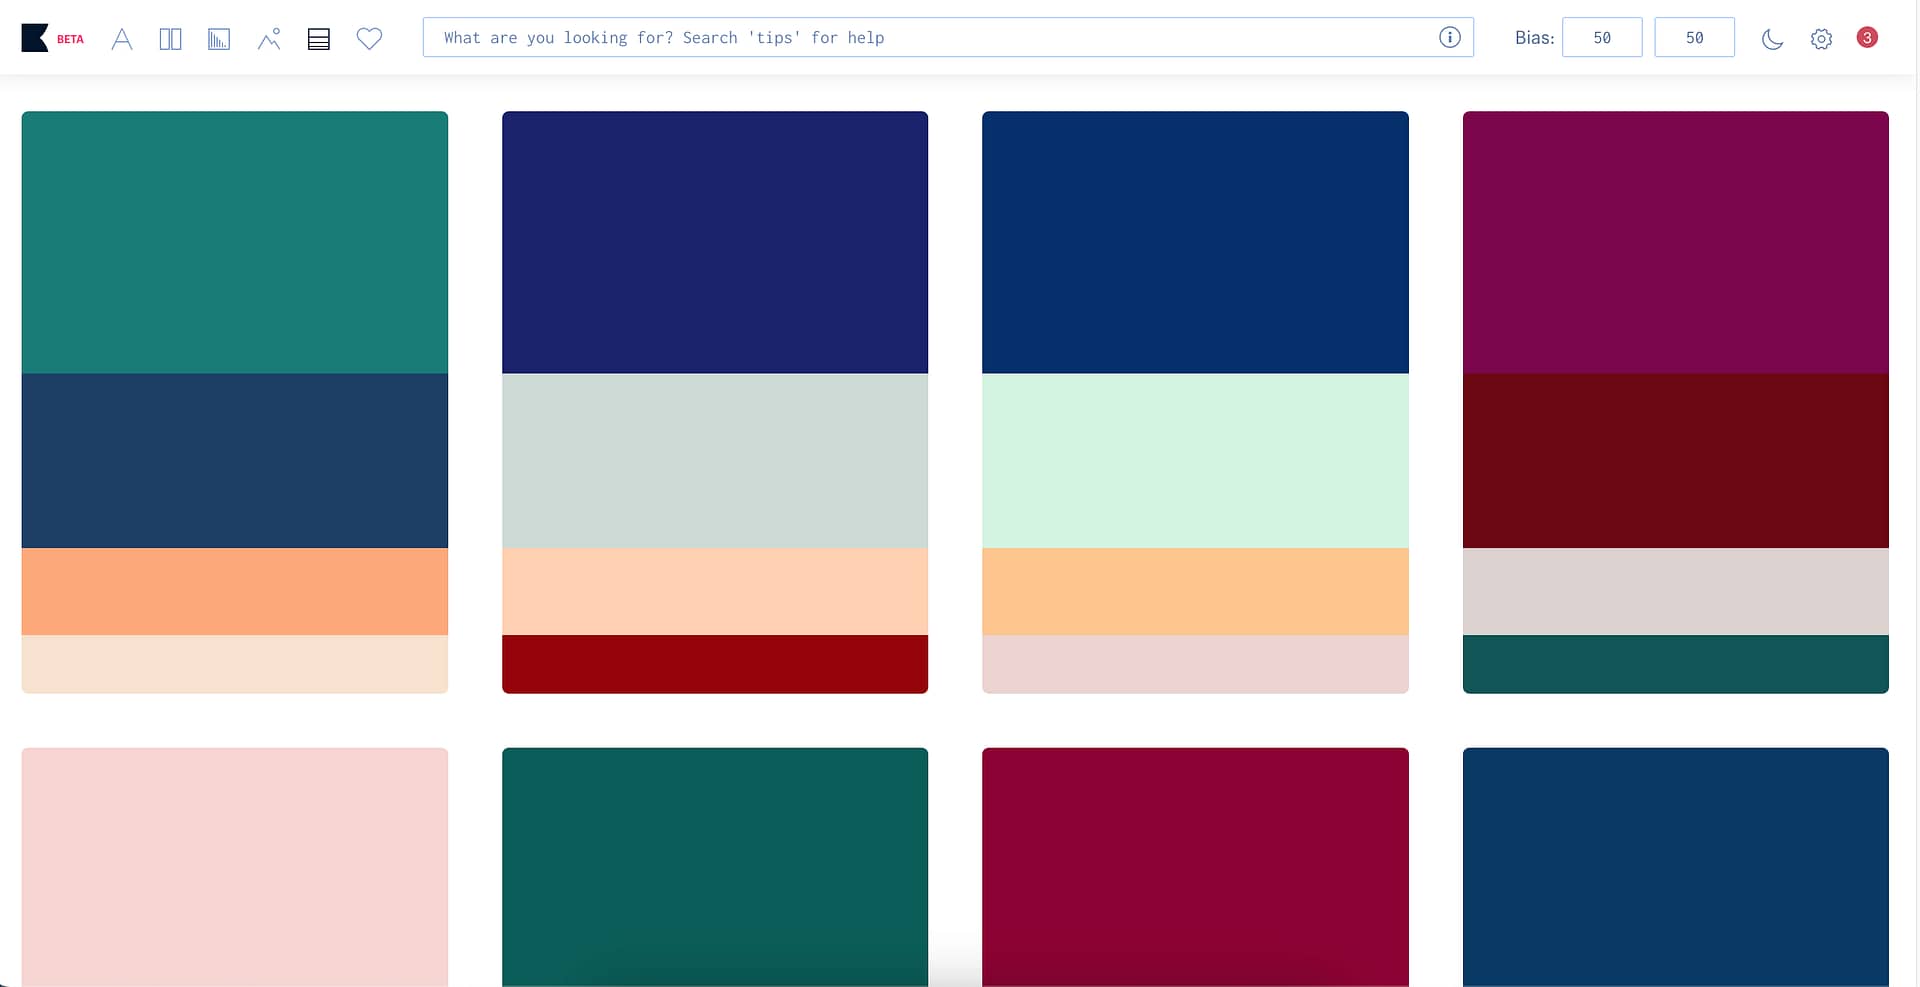
Task: Select the dark teal bottom swatch in fourth palette
Action: click(x=1676, y=664)
